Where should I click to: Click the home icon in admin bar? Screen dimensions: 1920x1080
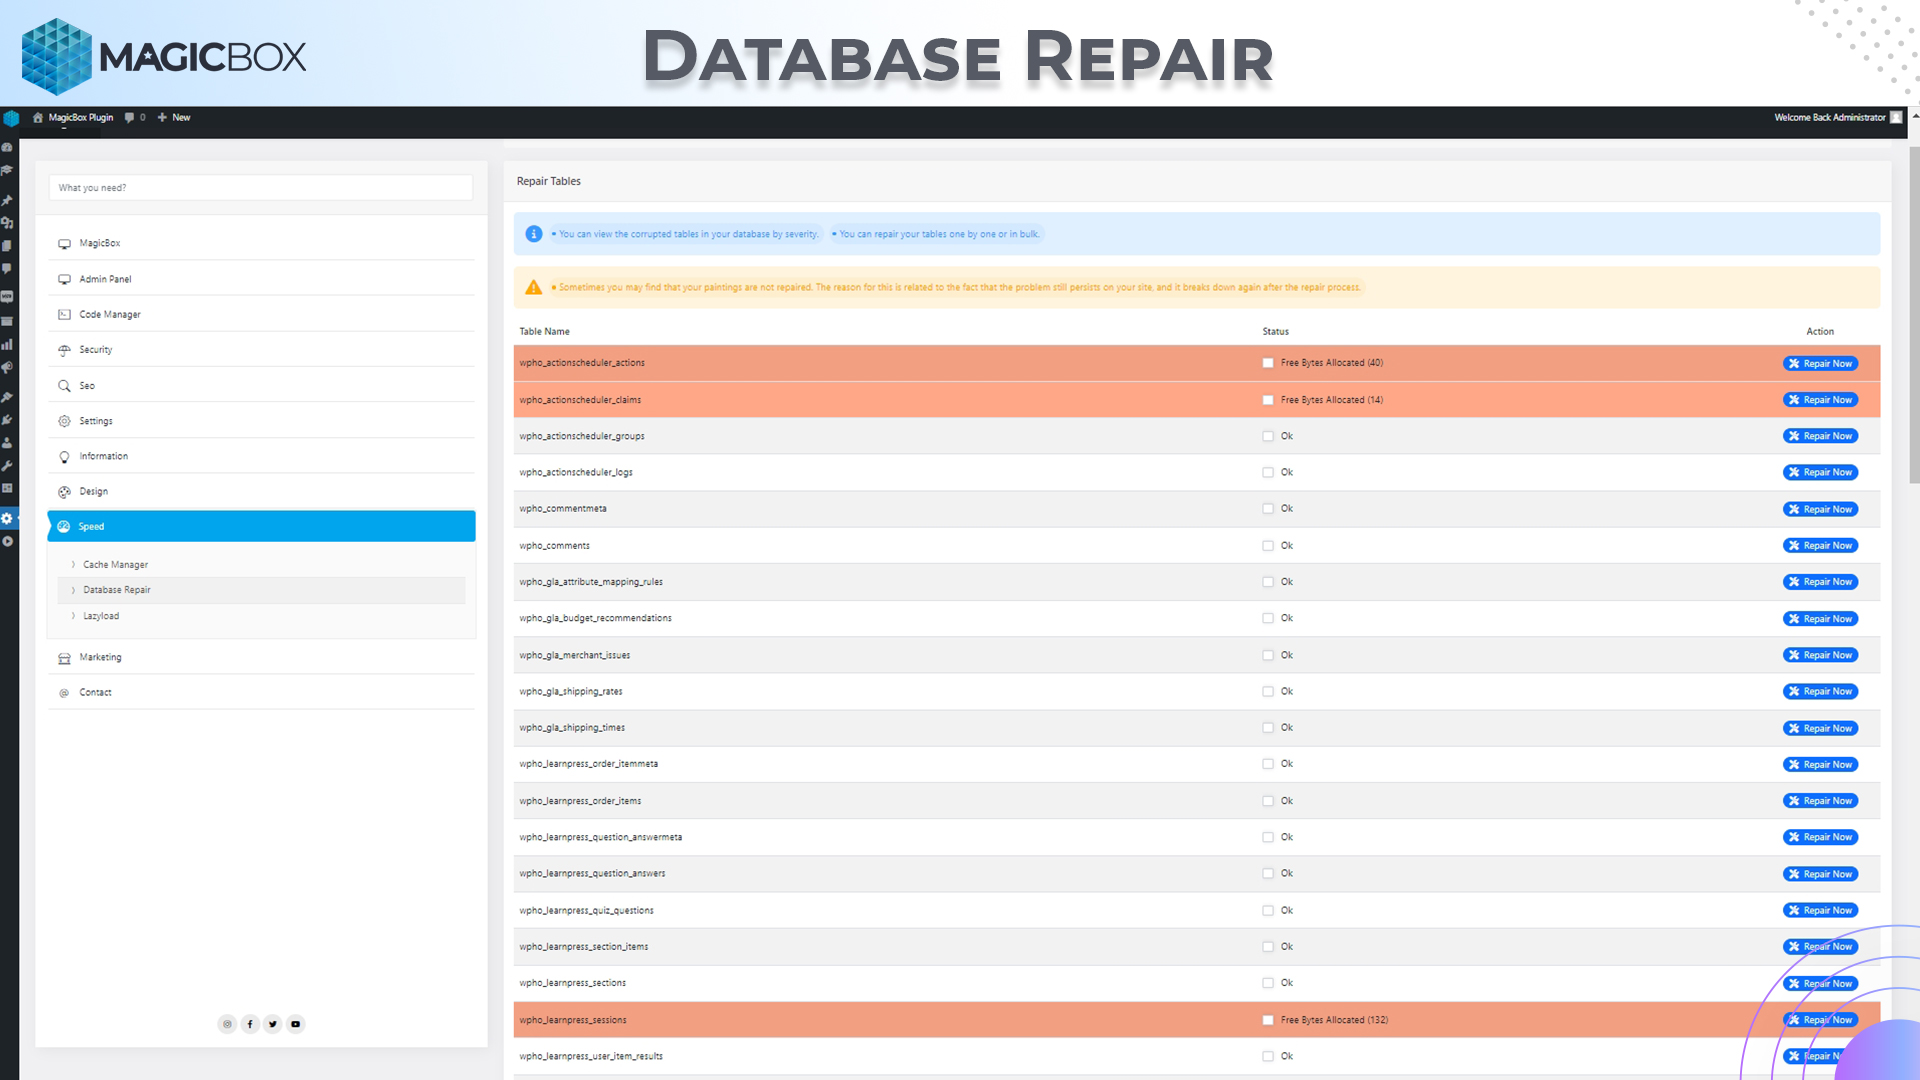[x=38, y=118]
